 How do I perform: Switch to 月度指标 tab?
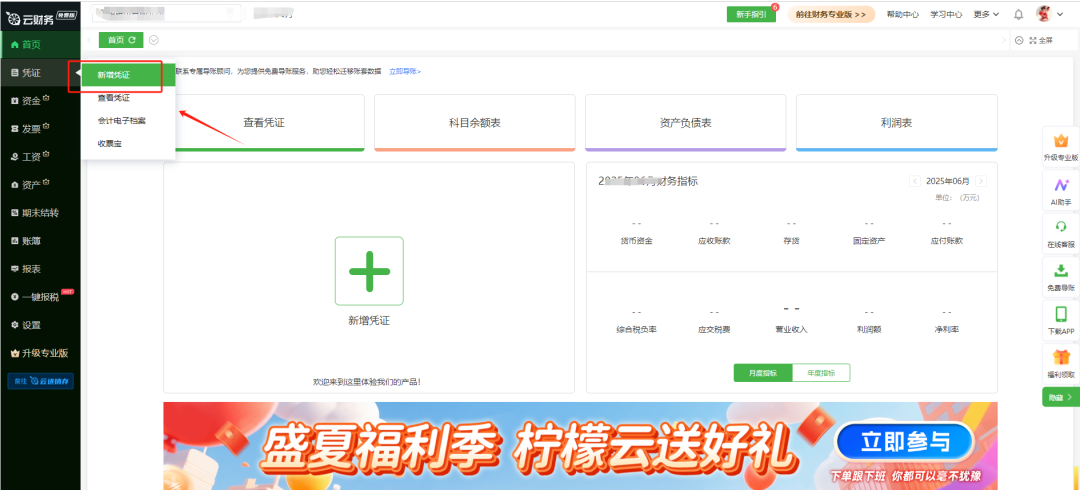tap(762, 373)
